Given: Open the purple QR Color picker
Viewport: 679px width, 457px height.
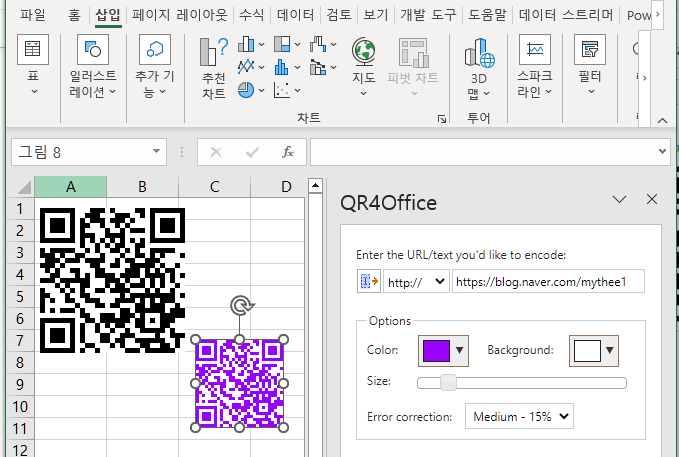Looking at the screenshot, I should (x=443, y=350).
